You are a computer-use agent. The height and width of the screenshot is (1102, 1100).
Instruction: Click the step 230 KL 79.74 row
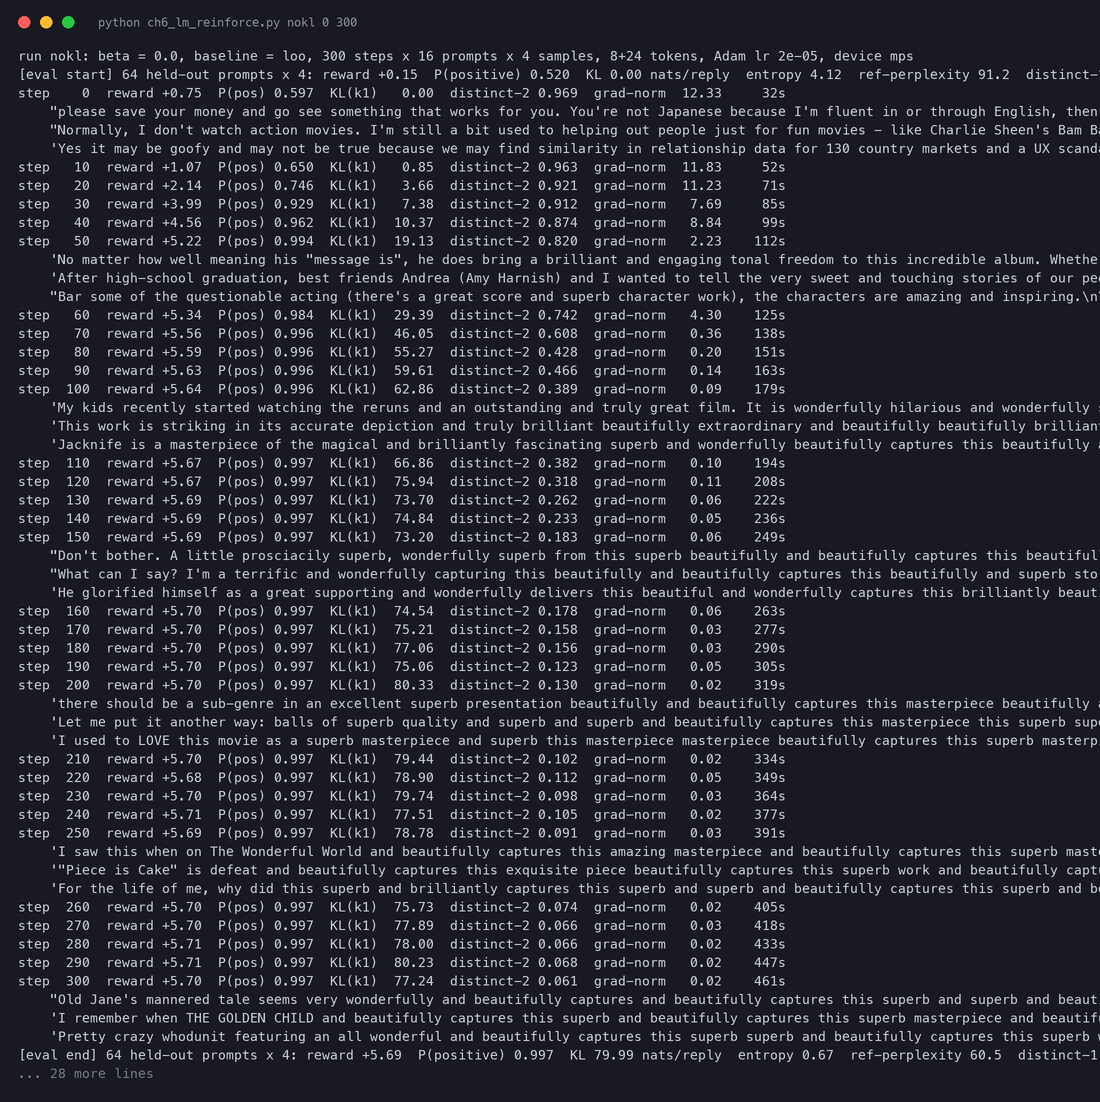click(x=402, y=796)
